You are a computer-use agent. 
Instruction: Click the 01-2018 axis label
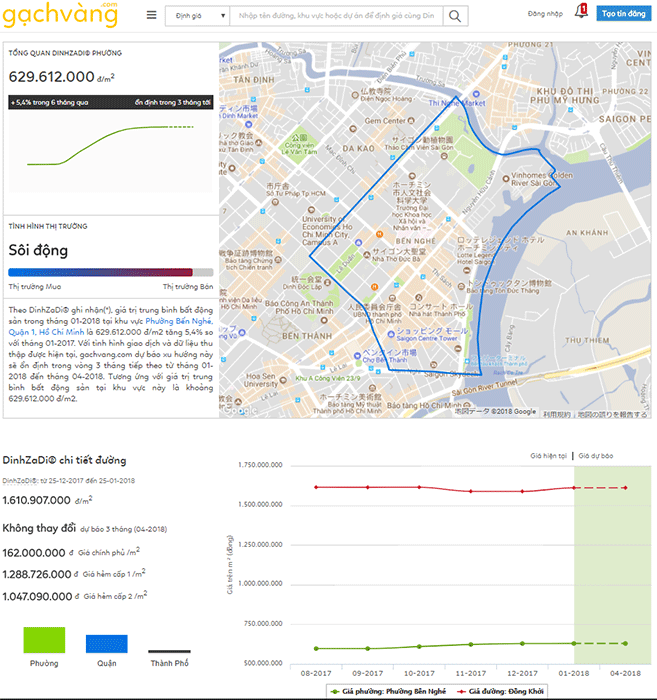coord(574,673)
